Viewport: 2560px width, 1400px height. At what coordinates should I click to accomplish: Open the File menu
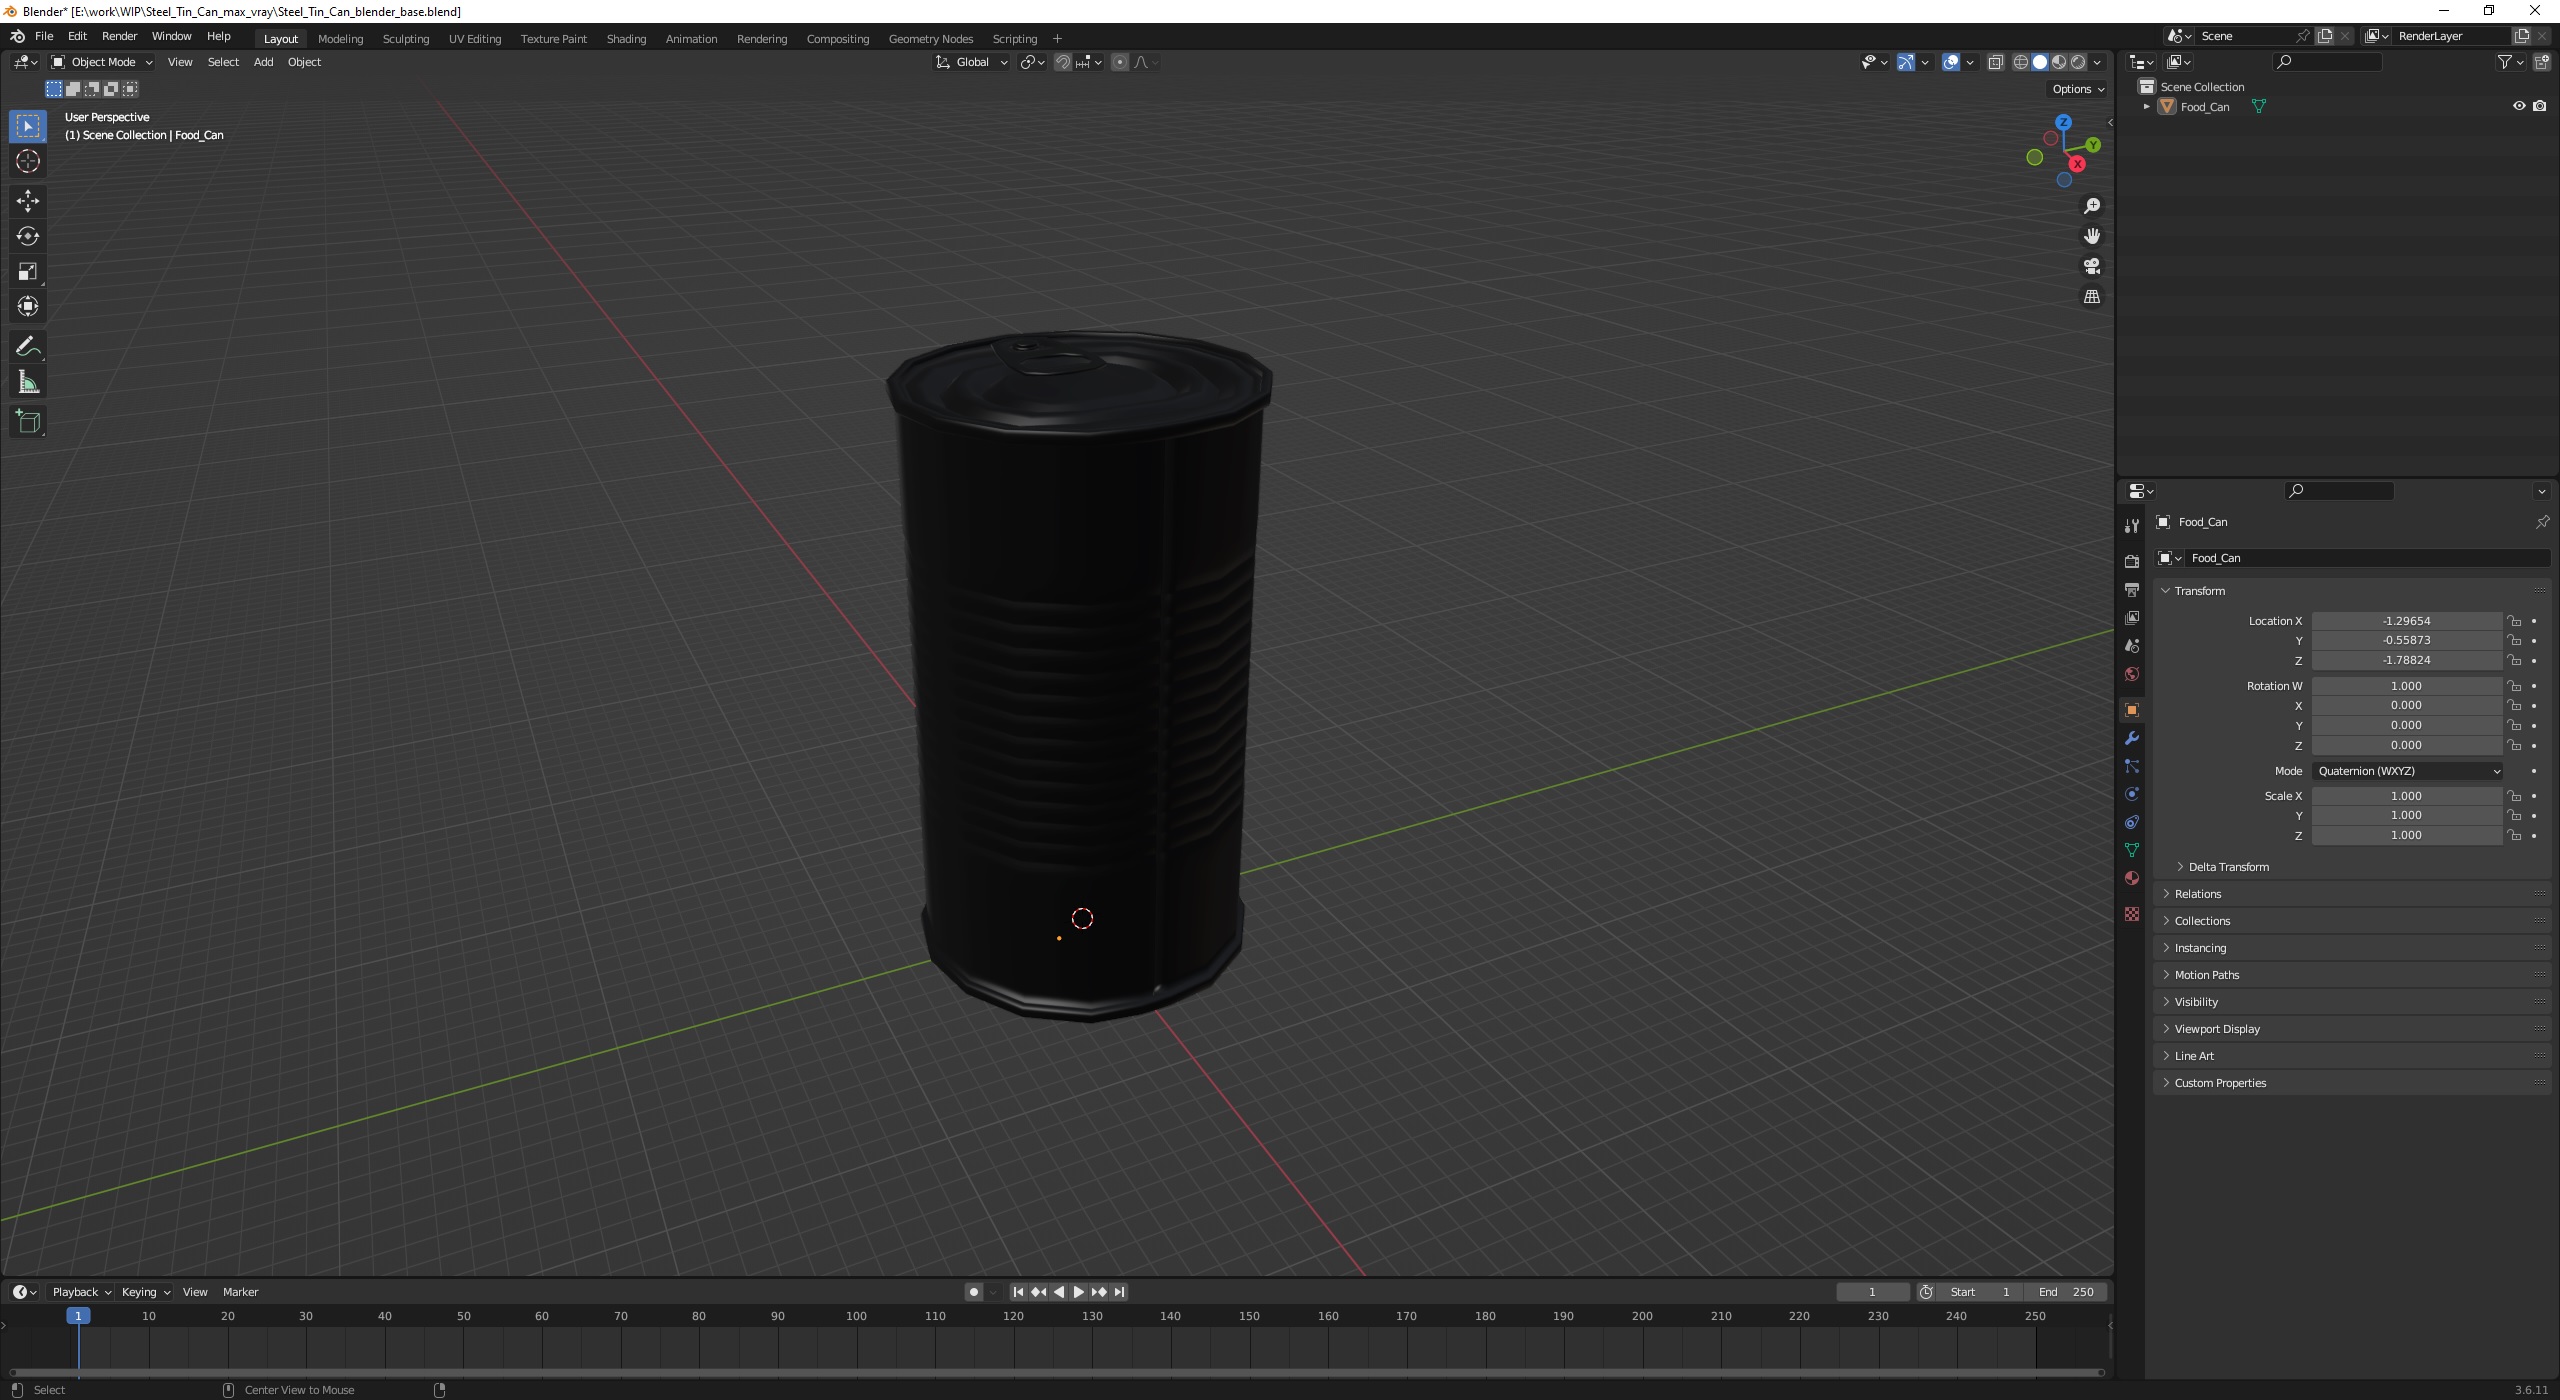click(44, 36)
